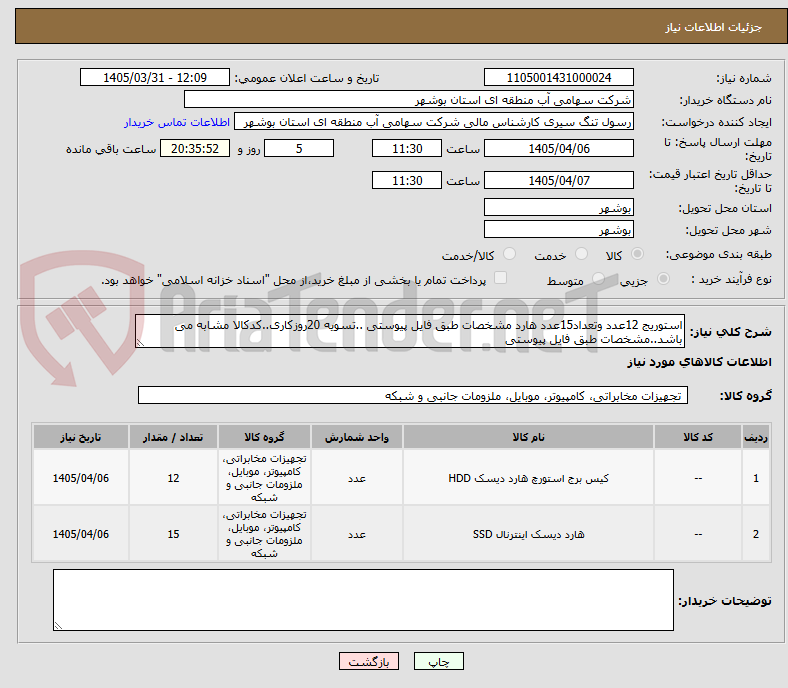Click the goods group cell in row 1
The image size is (788, 688).
click(264, 477)
